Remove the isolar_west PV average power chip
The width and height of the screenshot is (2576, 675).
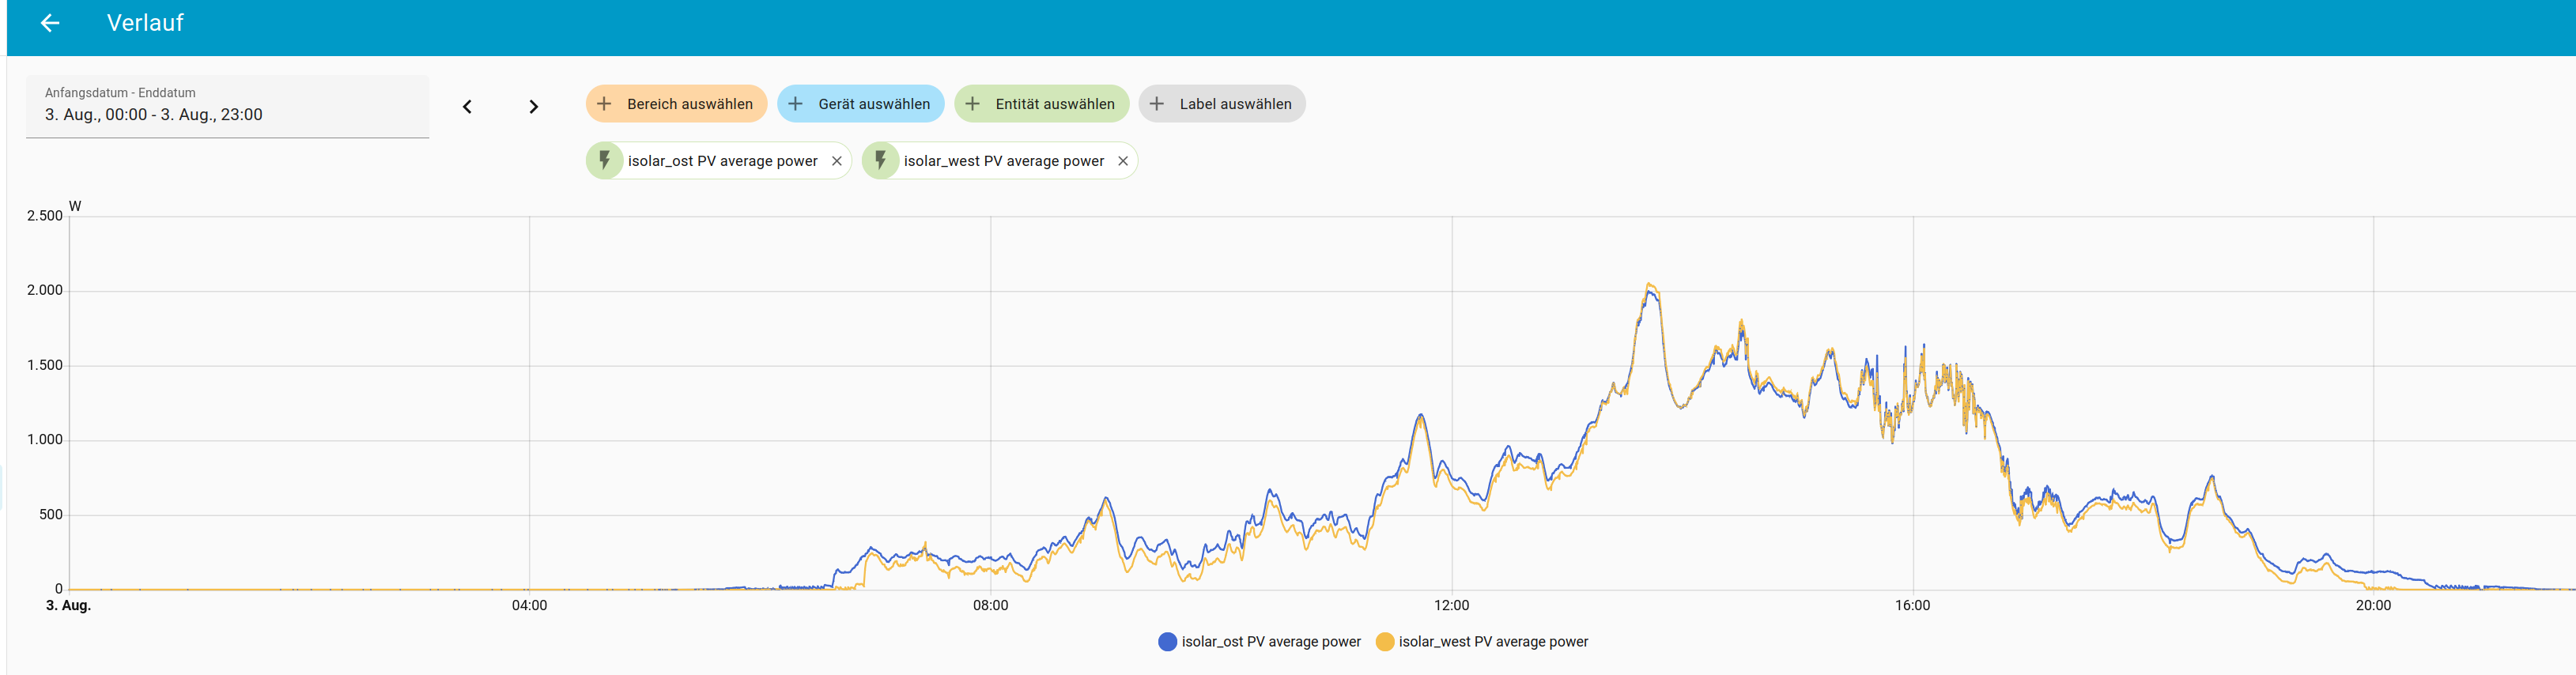pyautogui.click(x=1123, y=161)
